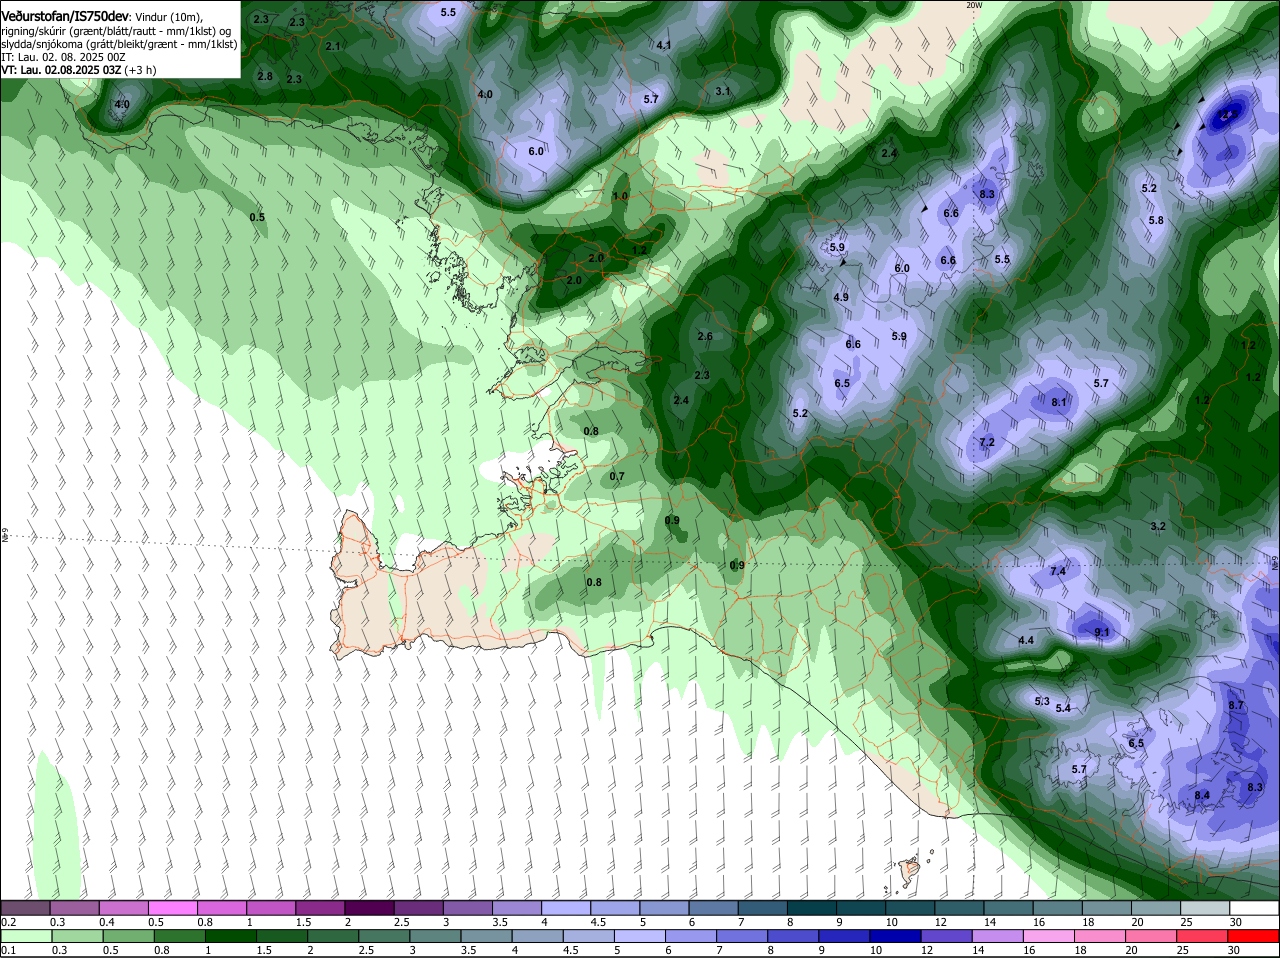Image resolution: width=1280 pixels, height=958 pixels.
Task: Click the 4.4 precipitation value on the map
Action: tap(1026, 640)
